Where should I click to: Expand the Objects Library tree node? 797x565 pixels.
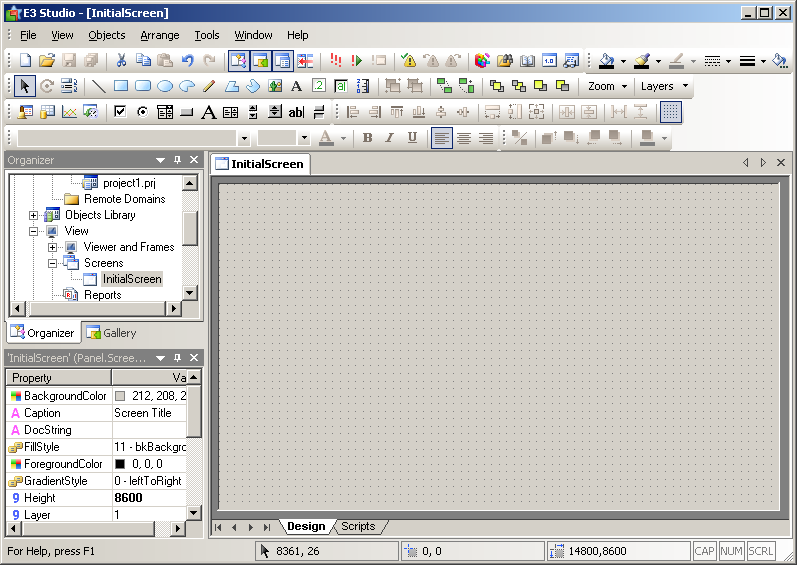tap(33, 215)
